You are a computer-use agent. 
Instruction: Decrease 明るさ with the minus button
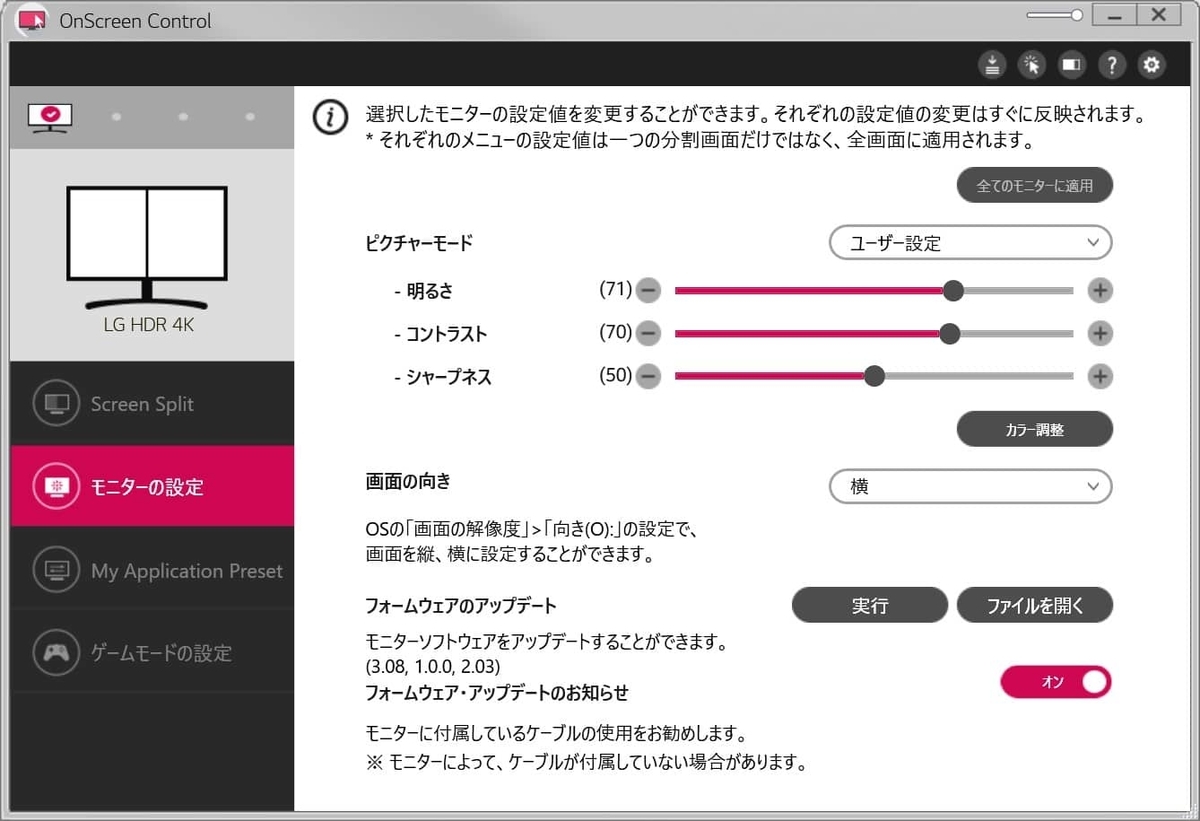point(648,291)
